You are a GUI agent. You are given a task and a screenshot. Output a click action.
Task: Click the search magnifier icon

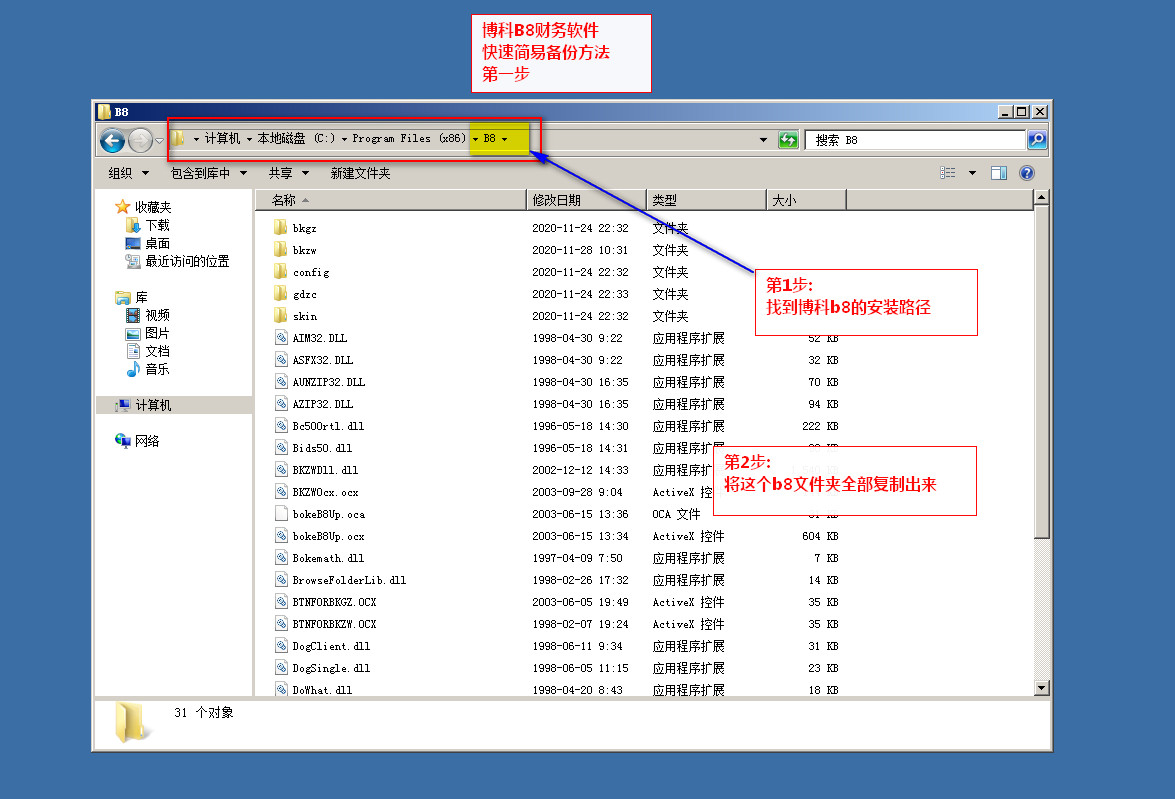(x=1037, y=140)
